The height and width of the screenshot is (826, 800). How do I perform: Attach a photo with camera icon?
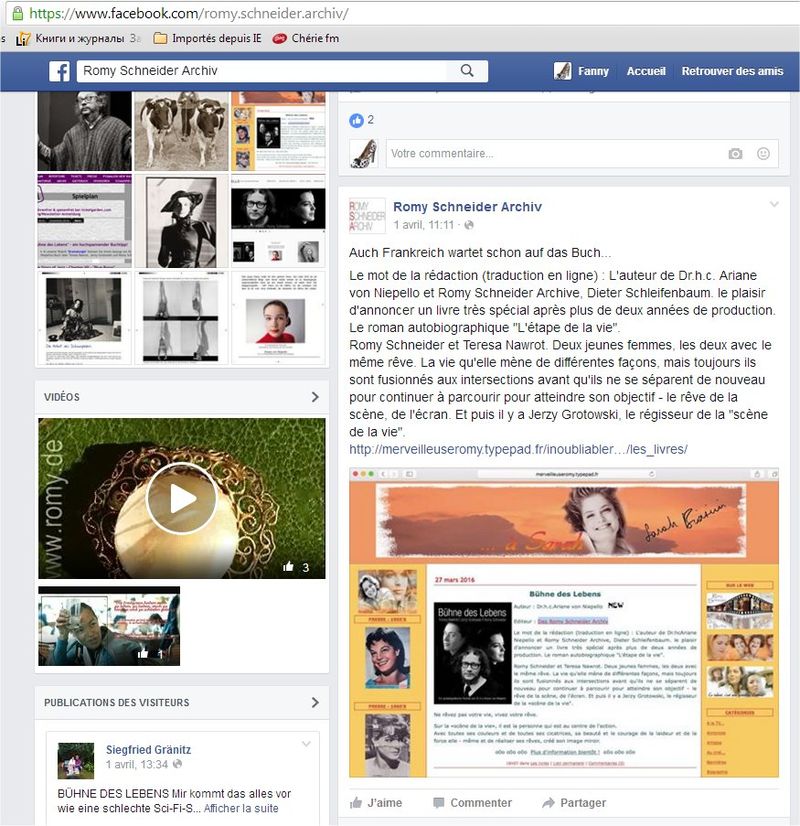pos(735,153)
